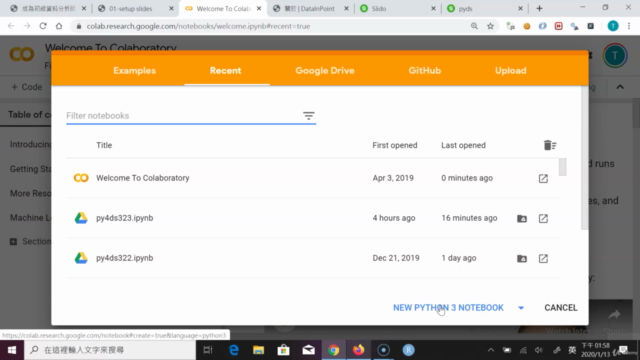This screenshot has height=360, width=640.
Task: Locate py4ds323.ipynb in Drive folder icon
Action: coord(522,218)
